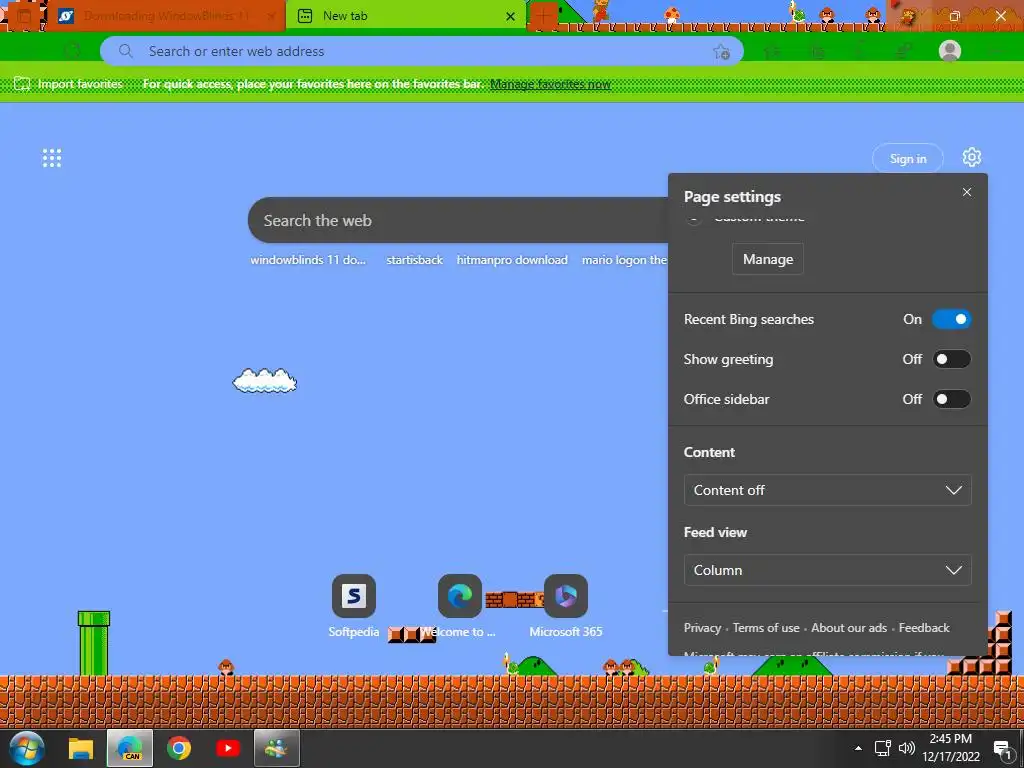Select the New tab tab
The height and width of the screenshot is (768, 1024).
(405, 16)
